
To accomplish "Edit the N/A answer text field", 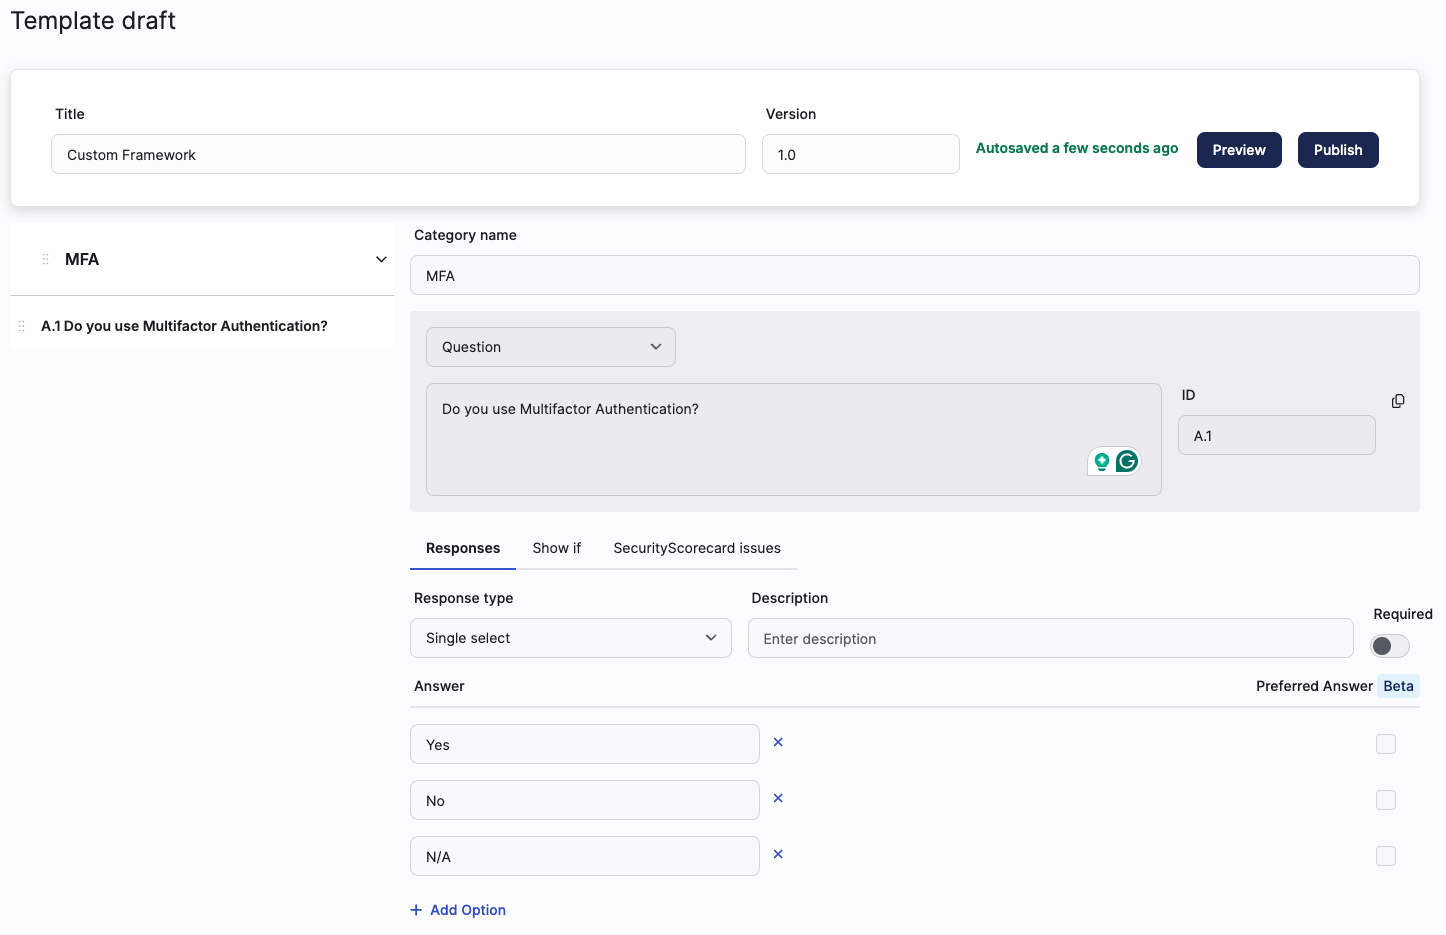I will (585, 856).
